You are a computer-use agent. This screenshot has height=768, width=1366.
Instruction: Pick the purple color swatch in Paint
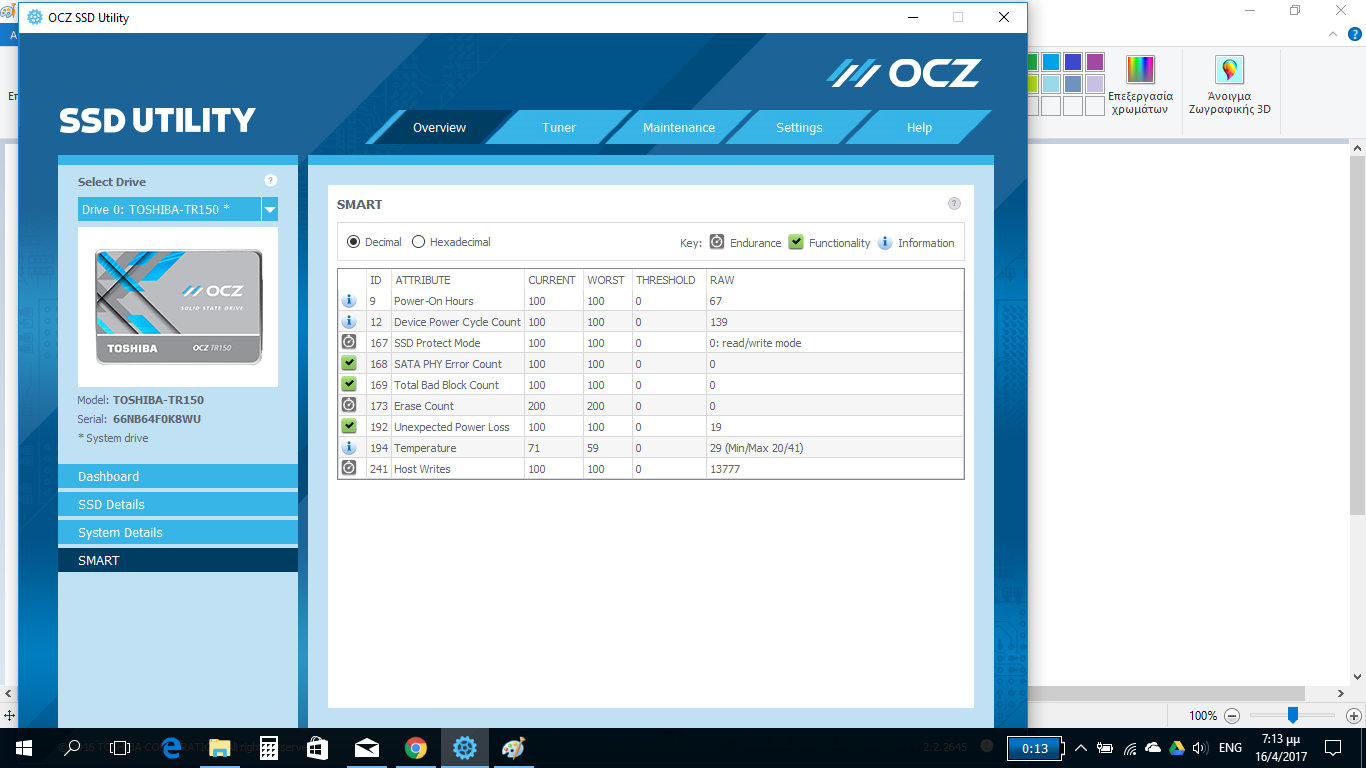(1095, 62)
